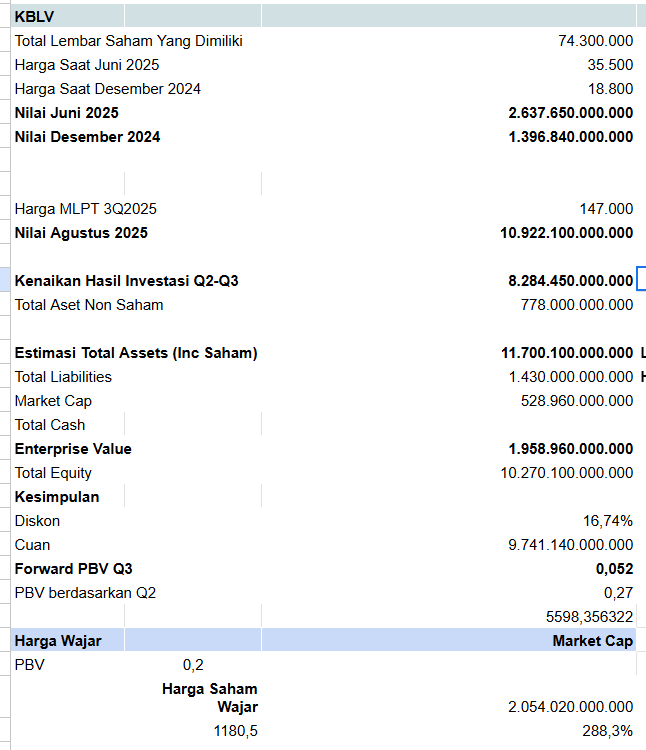Click the Estimasi Total Assets label cell
The width and height of the screenshot is (646, 750).
point(136,353)
